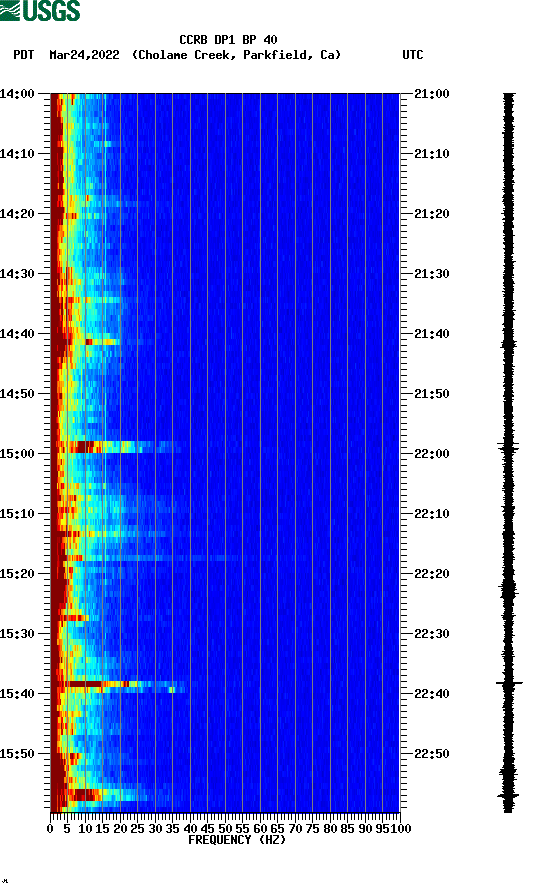Click the 22:00 UTC time label
552x892 pixels.
pos(431,454)
